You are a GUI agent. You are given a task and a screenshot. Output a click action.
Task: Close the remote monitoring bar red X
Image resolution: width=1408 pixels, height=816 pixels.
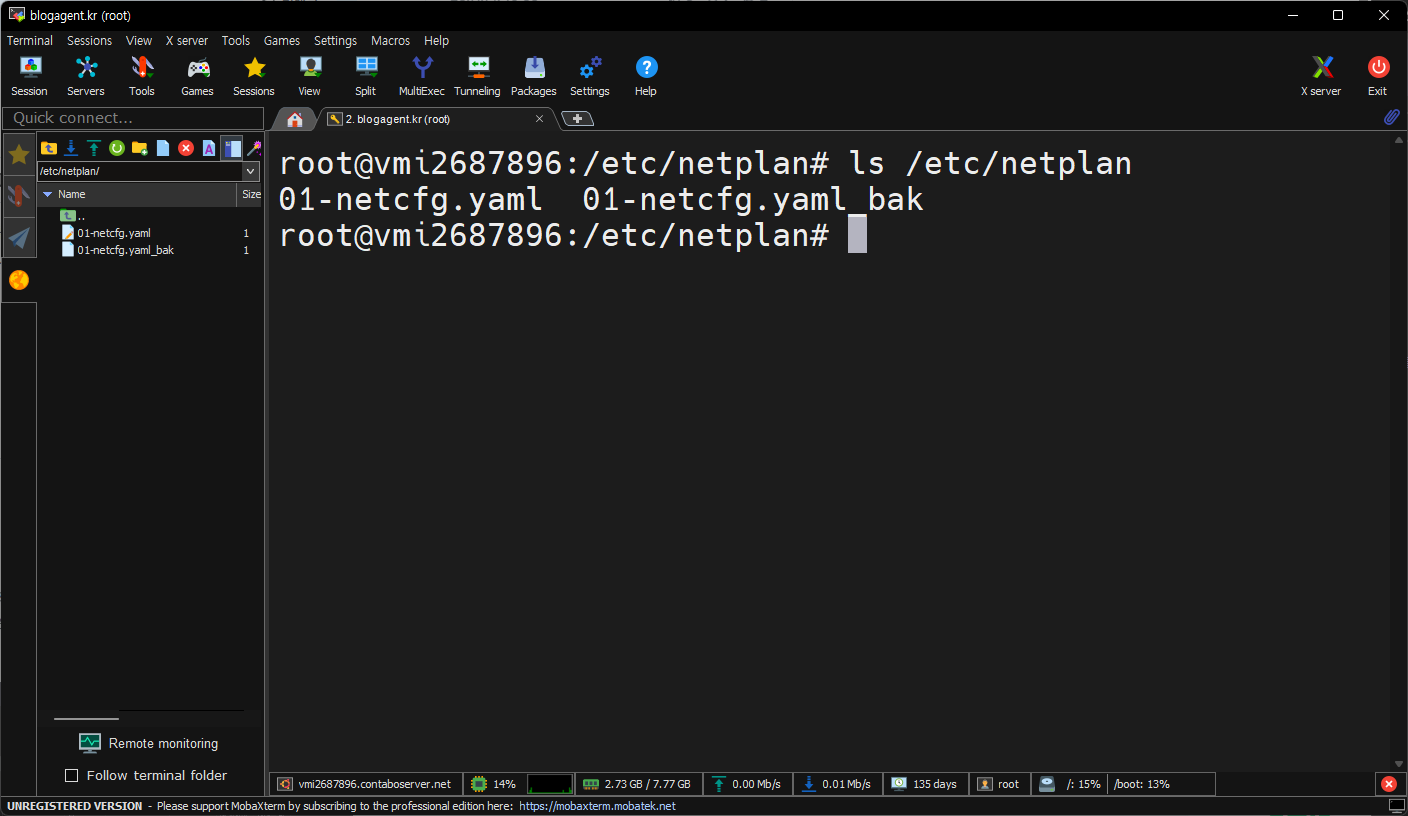coord(1388,784)
